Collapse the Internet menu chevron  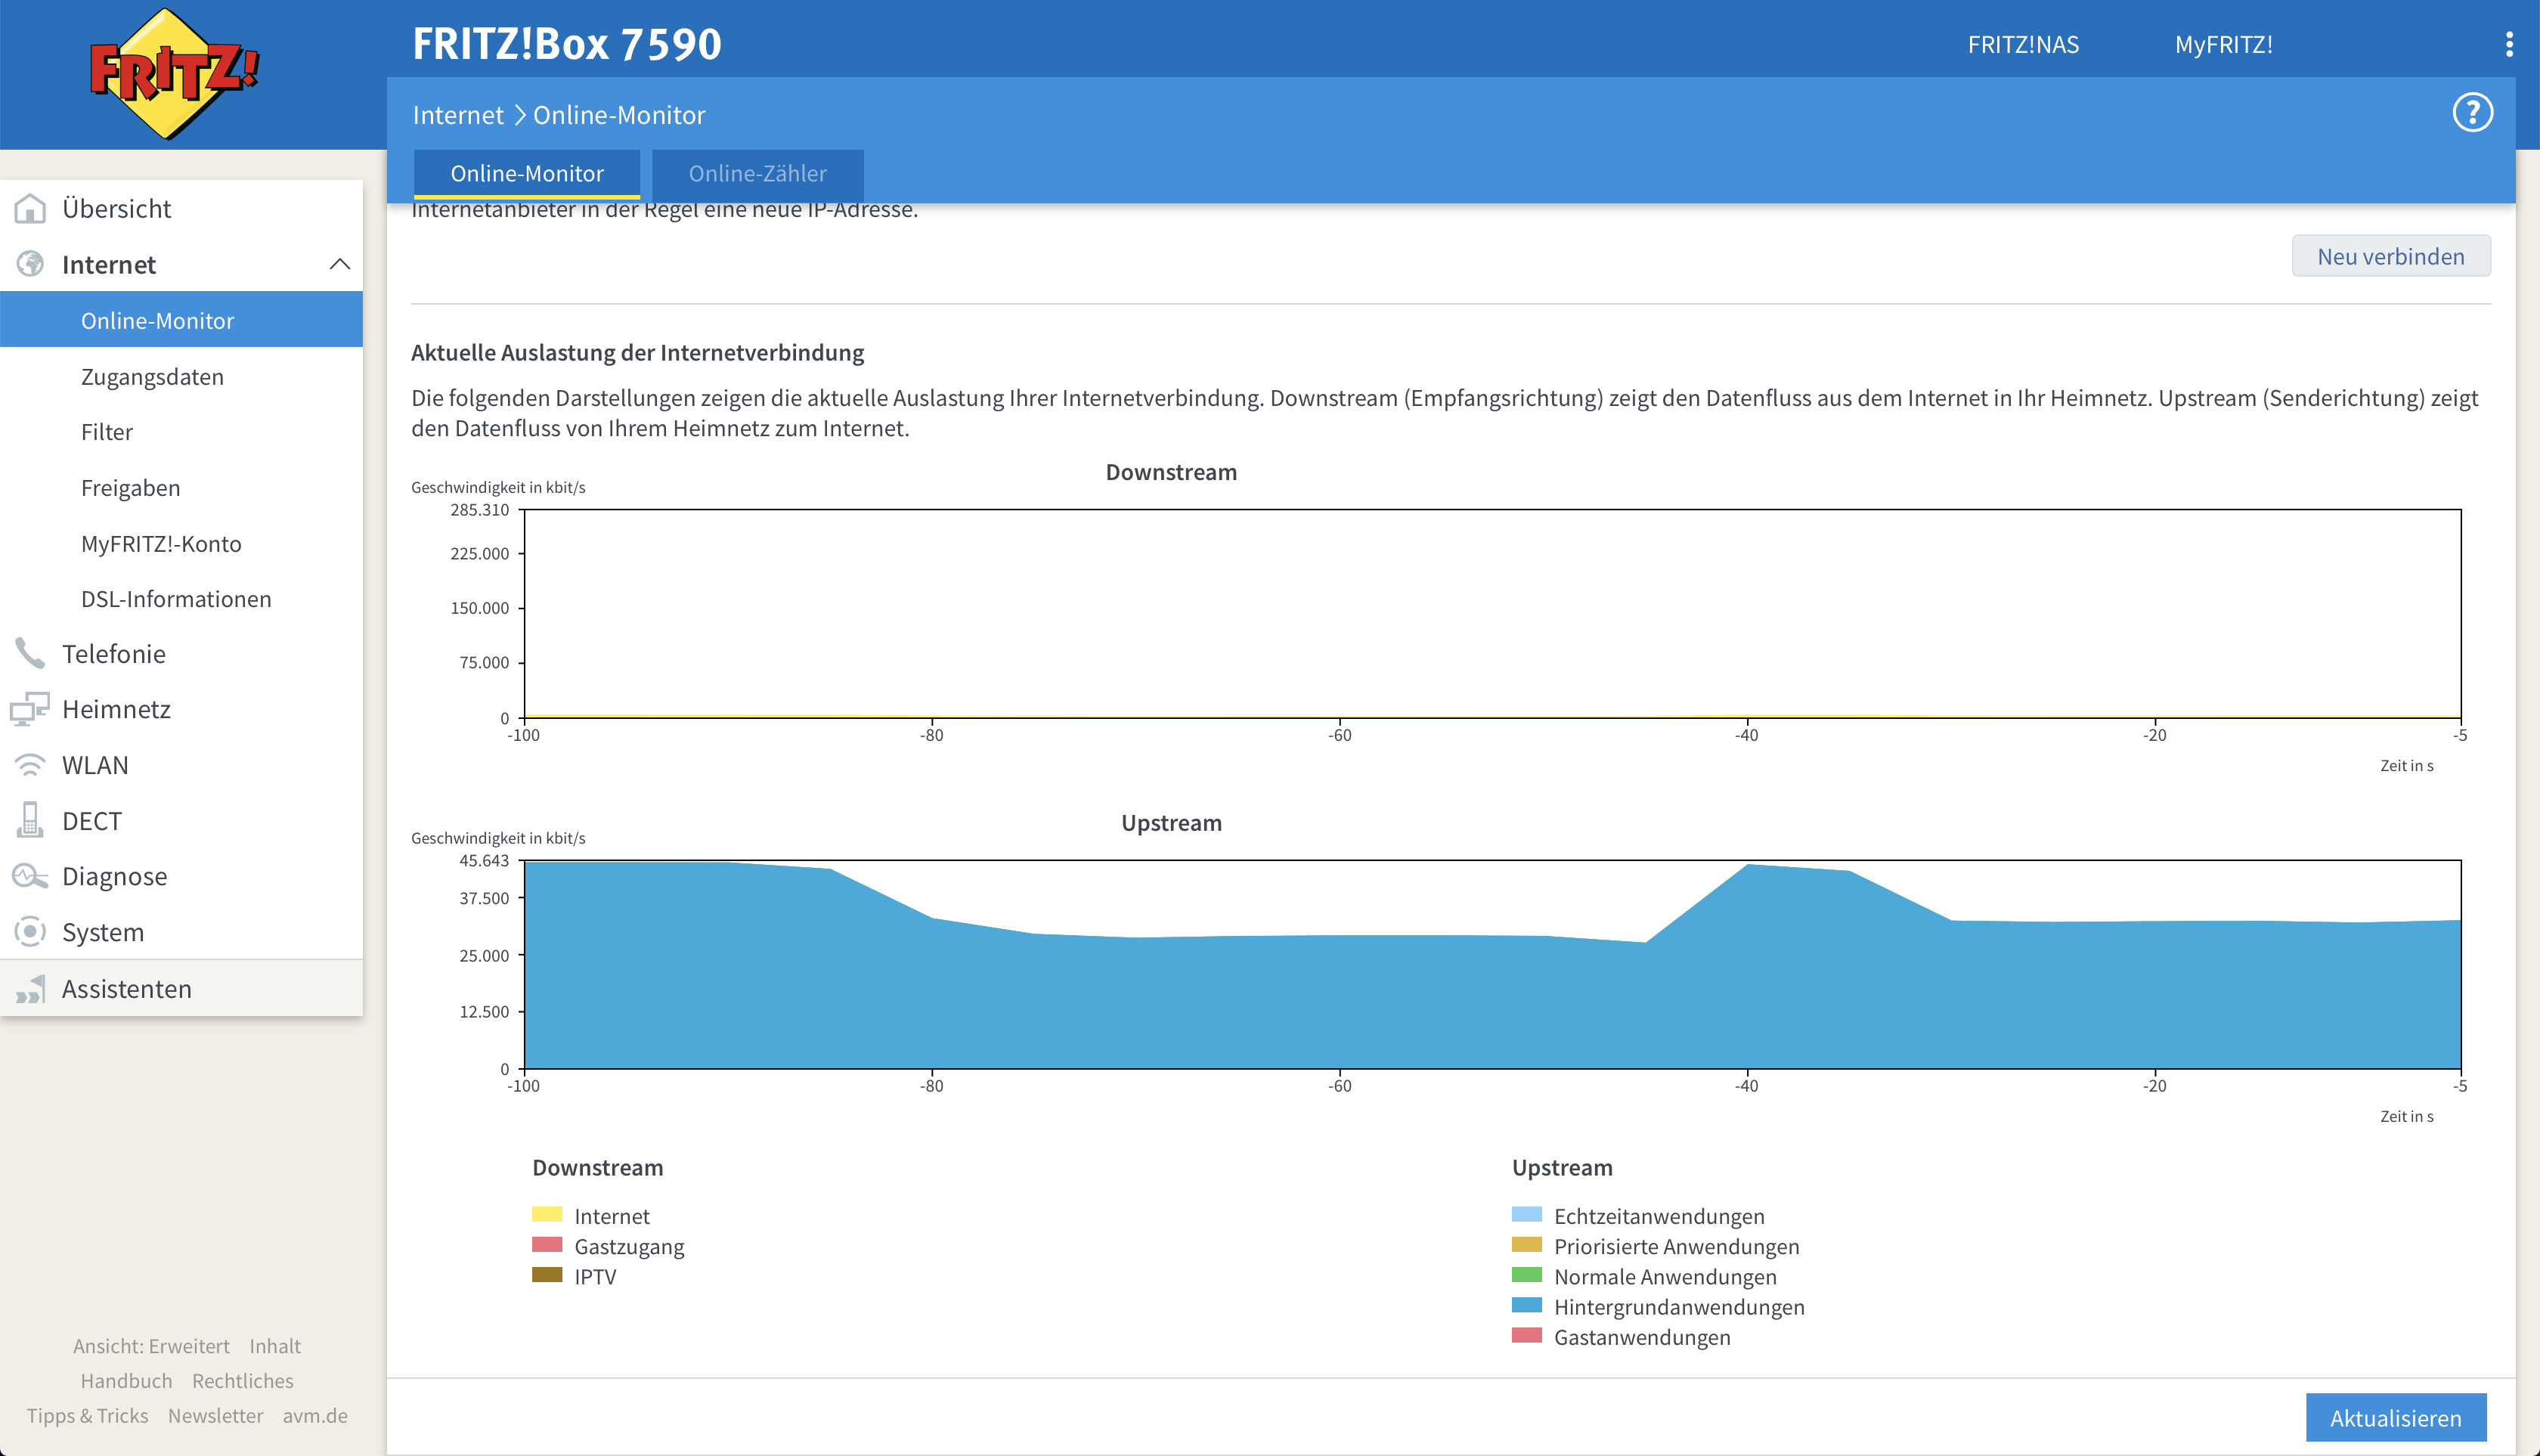point(340,264)
